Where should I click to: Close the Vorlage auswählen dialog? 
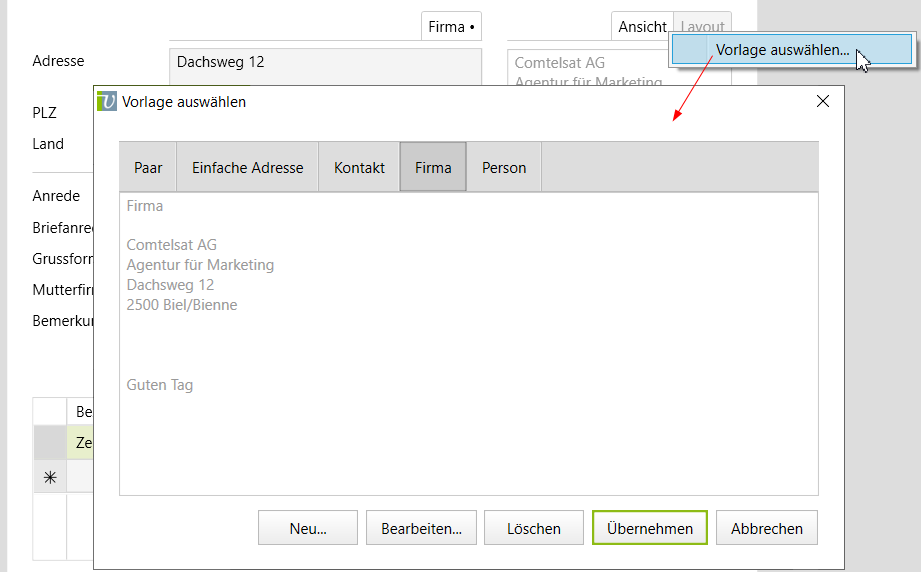(823, 101)
